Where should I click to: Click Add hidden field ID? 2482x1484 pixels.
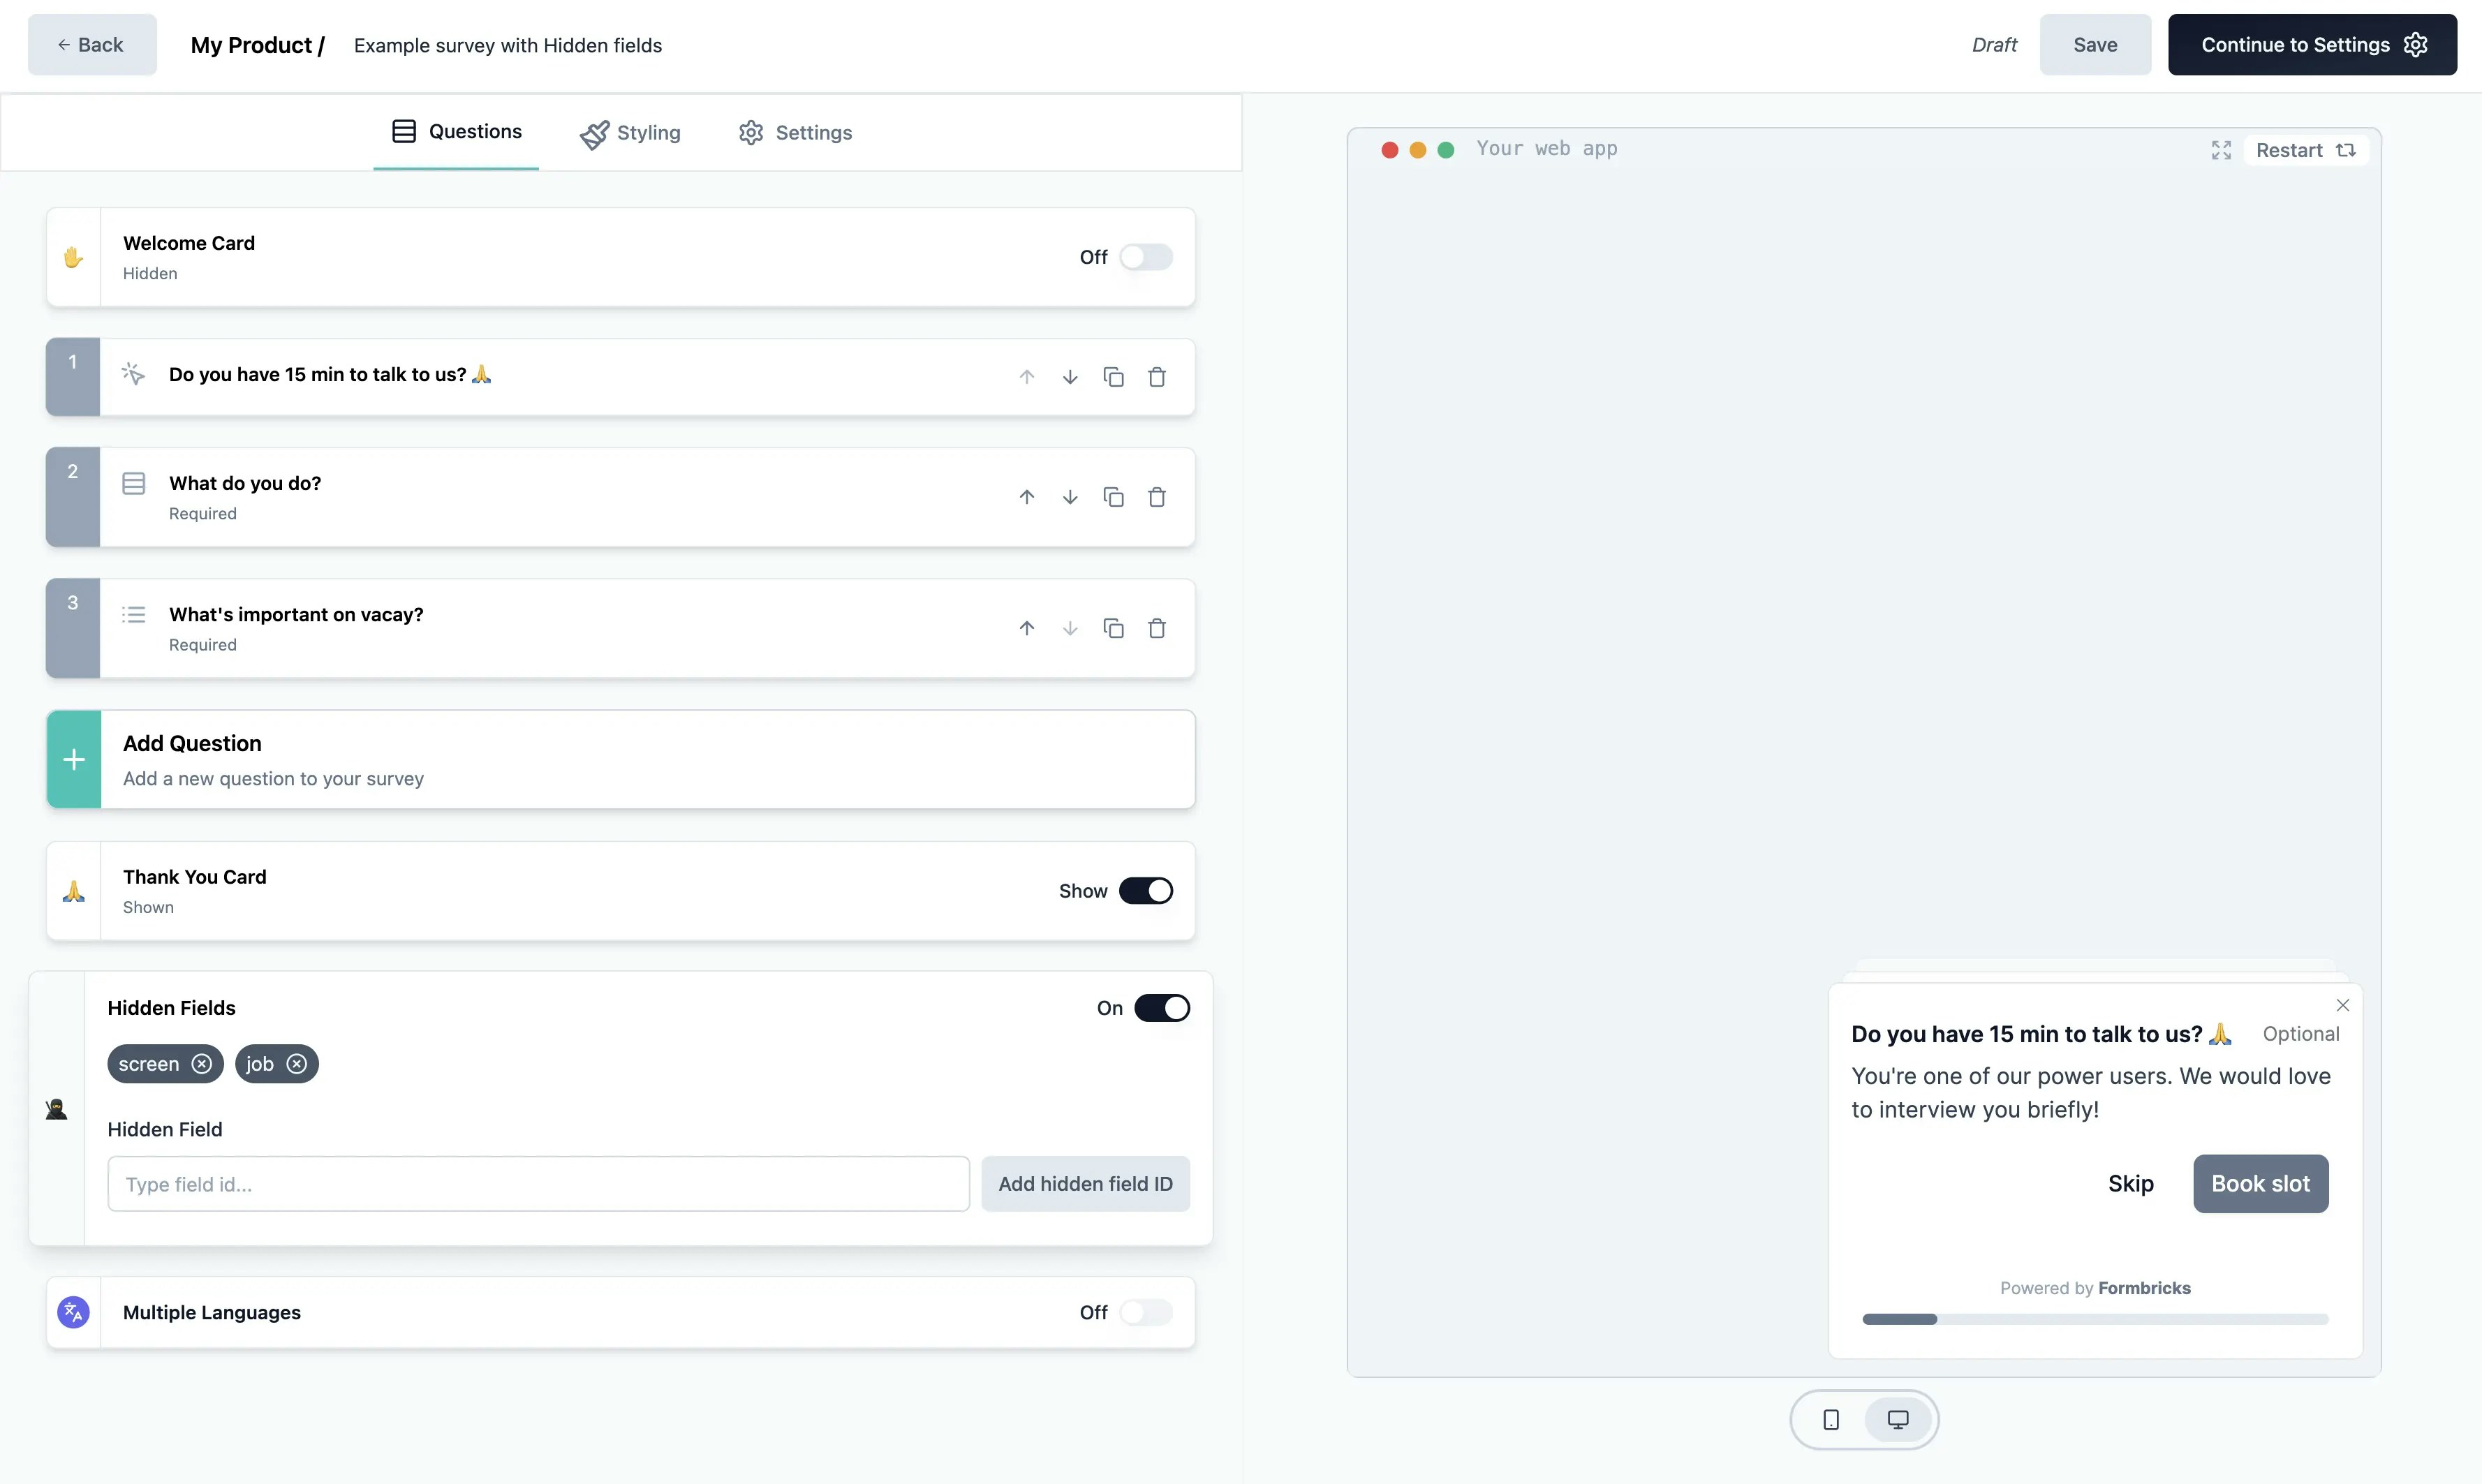[1085, 1184]
